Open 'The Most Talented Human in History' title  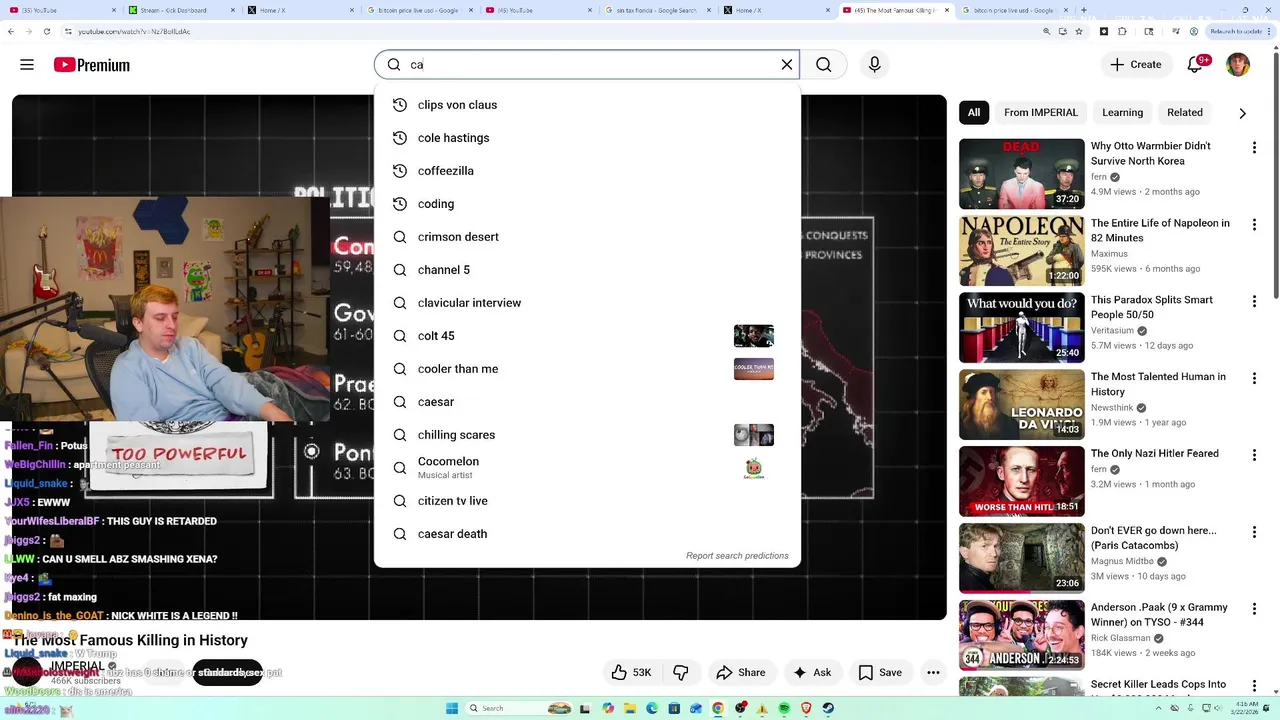(x=1158, y=384)
